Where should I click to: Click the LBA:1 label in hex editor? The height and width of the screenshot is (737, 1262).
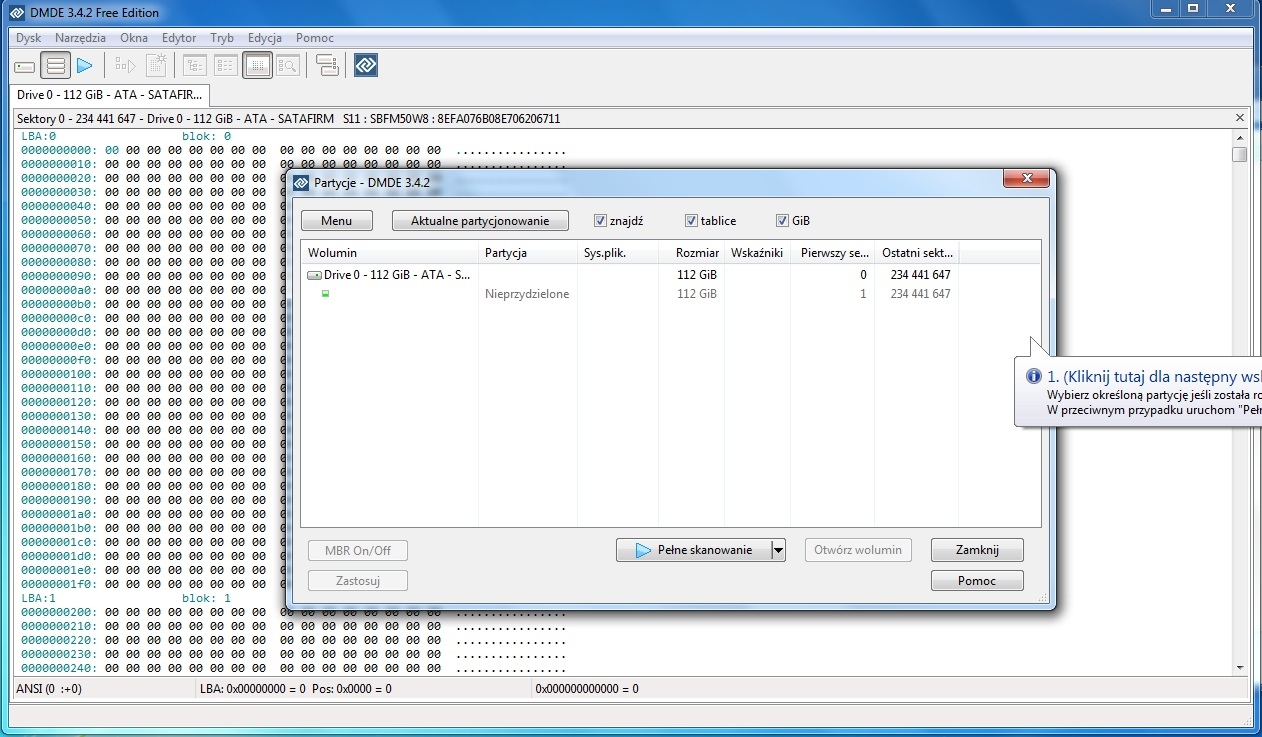(39, 598)
